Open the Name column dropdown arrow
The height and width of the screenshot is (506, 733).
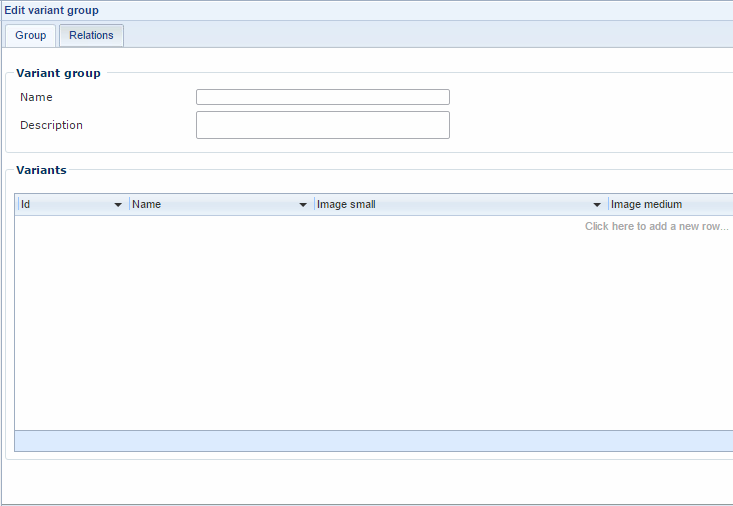click(x=303, y=205)
